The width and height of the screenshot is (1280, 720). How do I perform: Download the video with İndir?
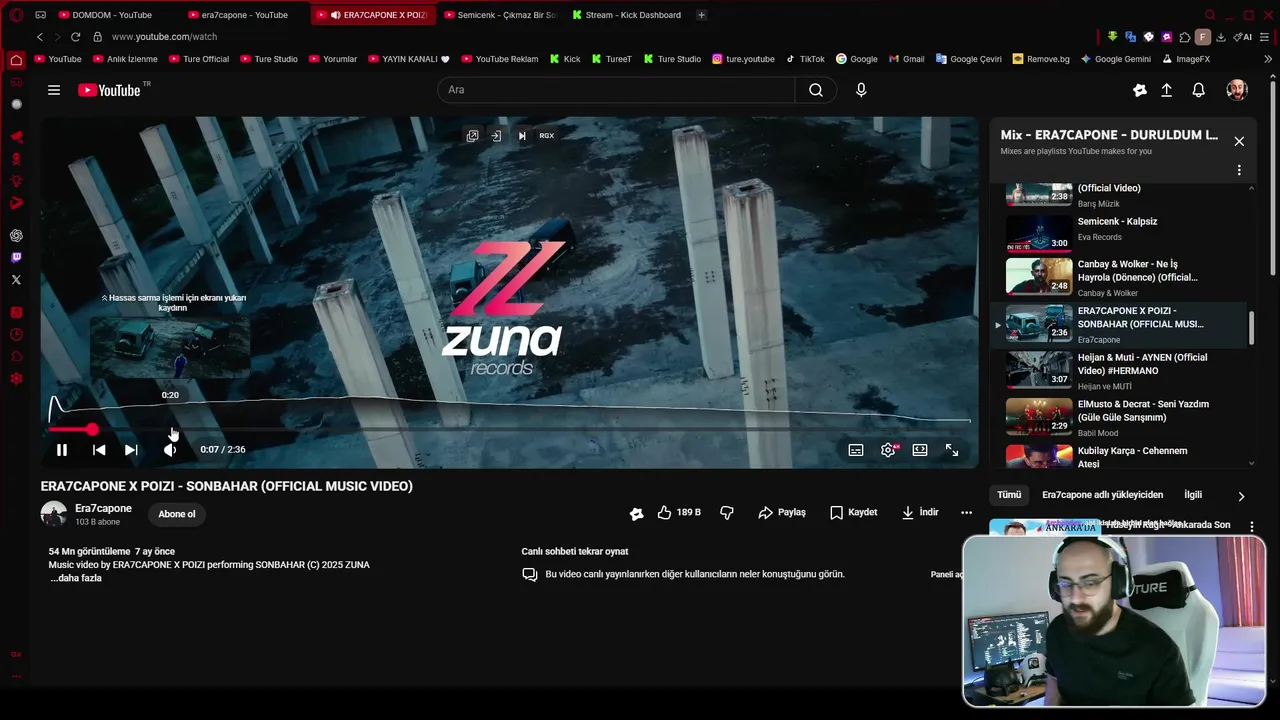[x=920, y=513]
